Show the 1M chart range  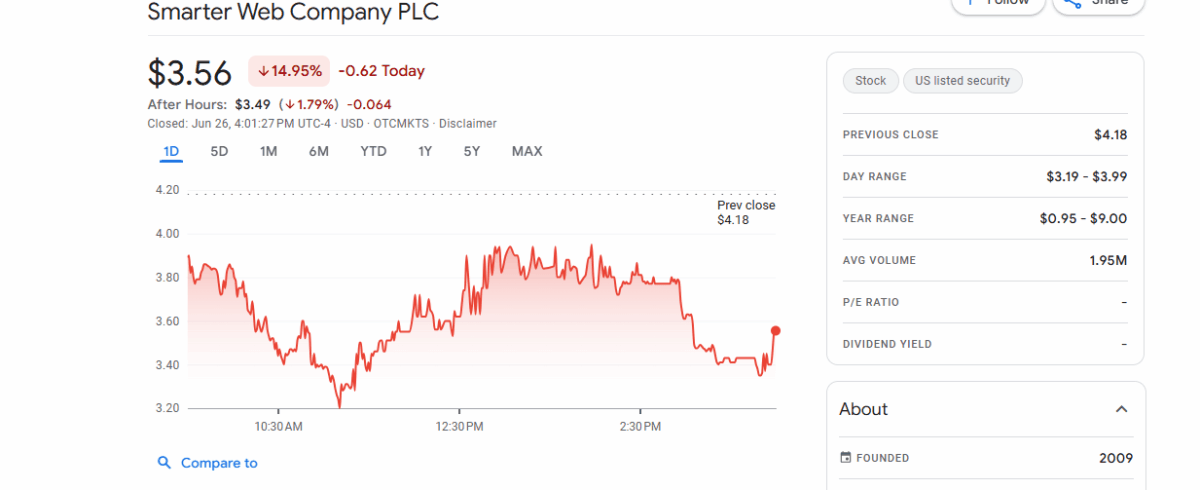tap(268, 152)
